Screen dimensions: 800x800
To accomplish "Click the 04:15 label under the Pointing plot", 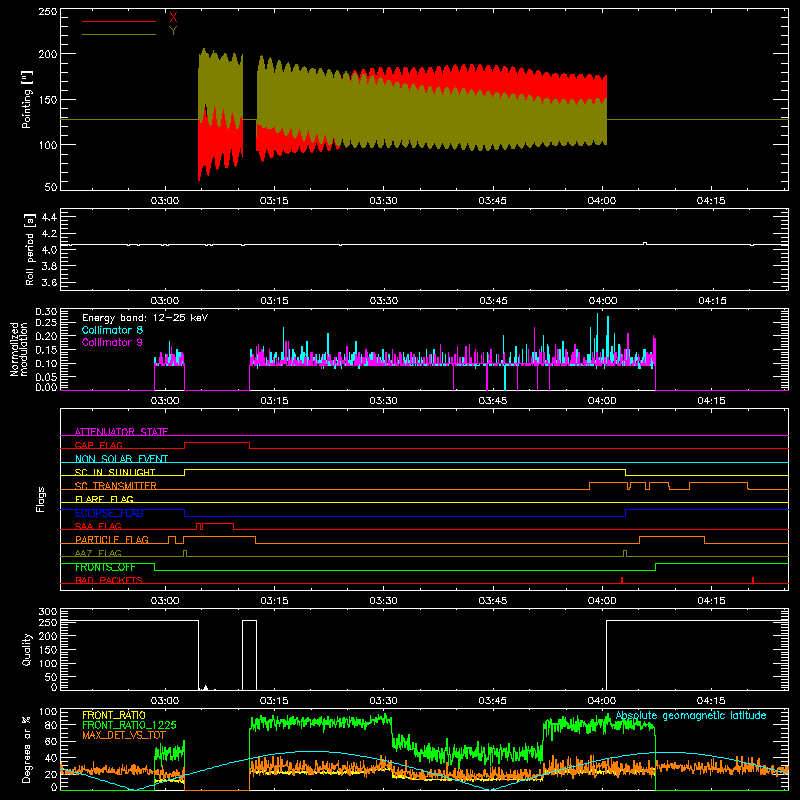I will point(711,201).
